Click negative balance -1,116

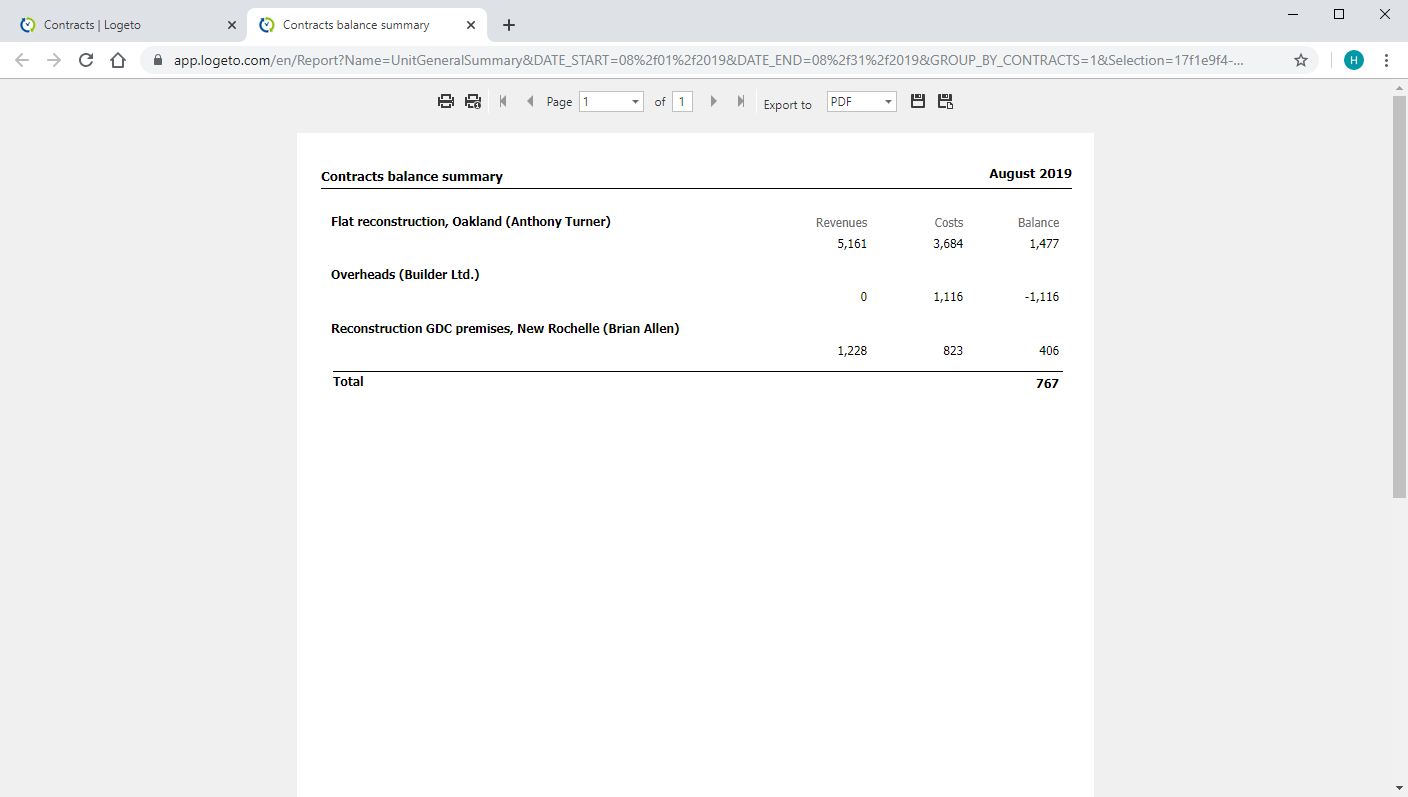(x=1042, y=297)
